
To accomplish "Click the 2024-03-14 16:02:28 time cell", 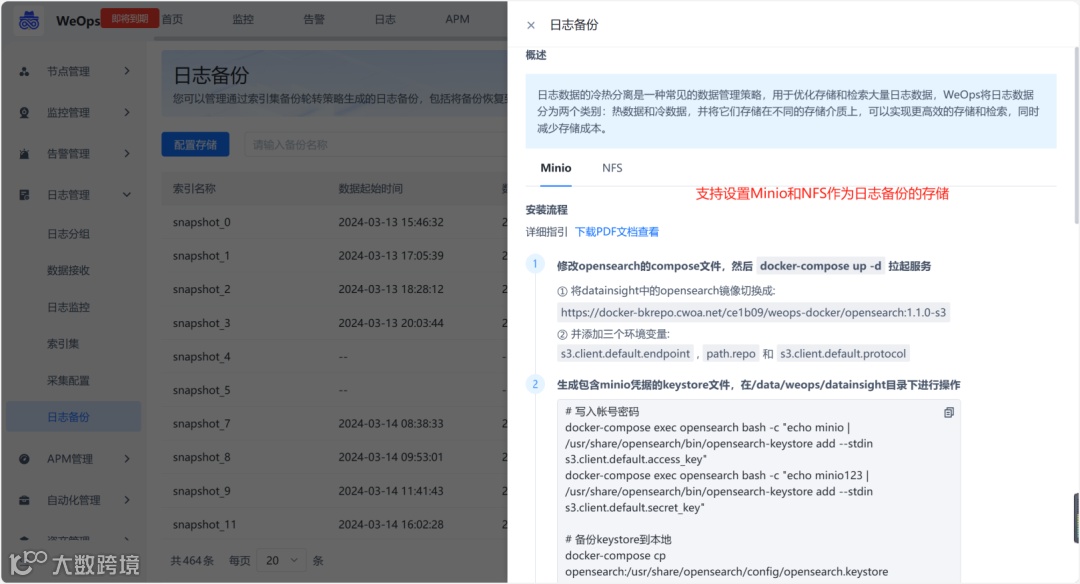I will (391, 525).
